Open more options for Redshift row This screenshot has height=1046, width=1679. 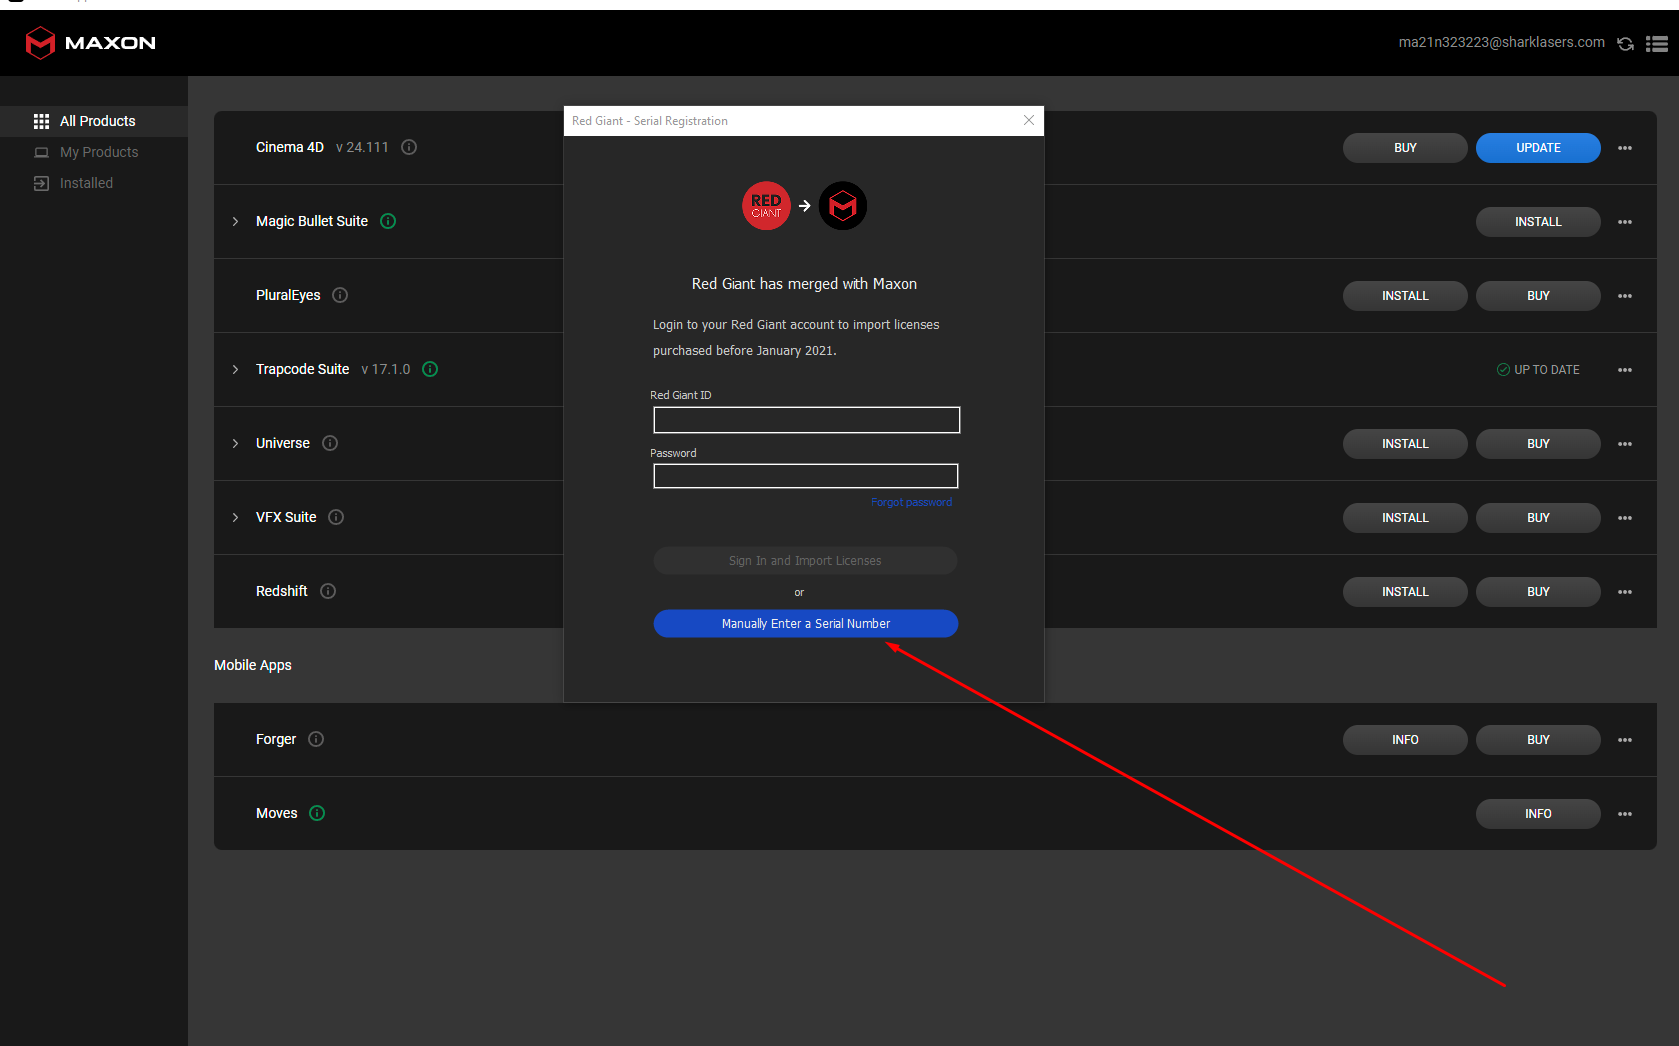pos(1625,592)
